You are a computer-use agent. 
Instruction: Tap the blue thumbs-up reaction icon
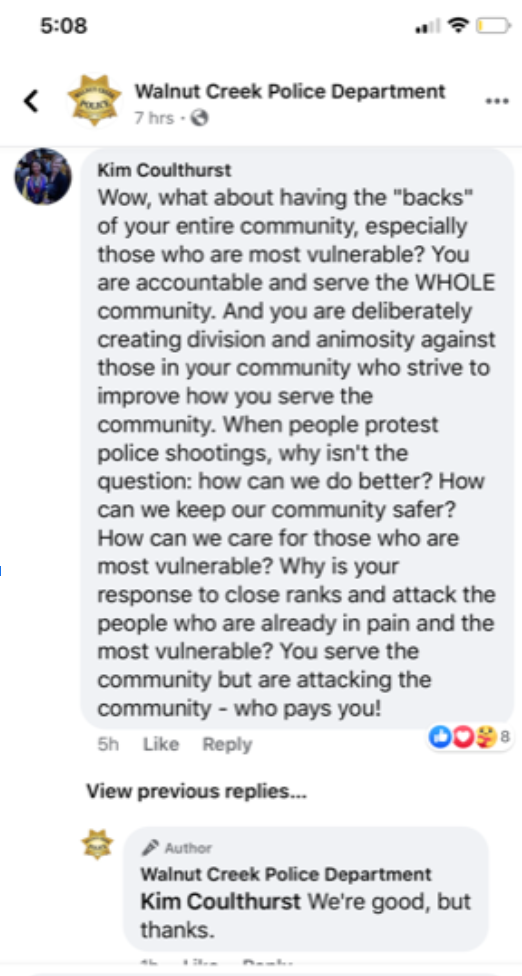coord(439,738)
